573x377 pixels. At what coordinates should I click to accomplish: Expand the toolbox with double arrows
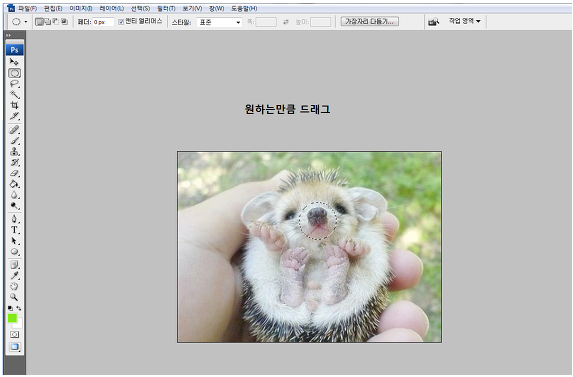(8, 35)
